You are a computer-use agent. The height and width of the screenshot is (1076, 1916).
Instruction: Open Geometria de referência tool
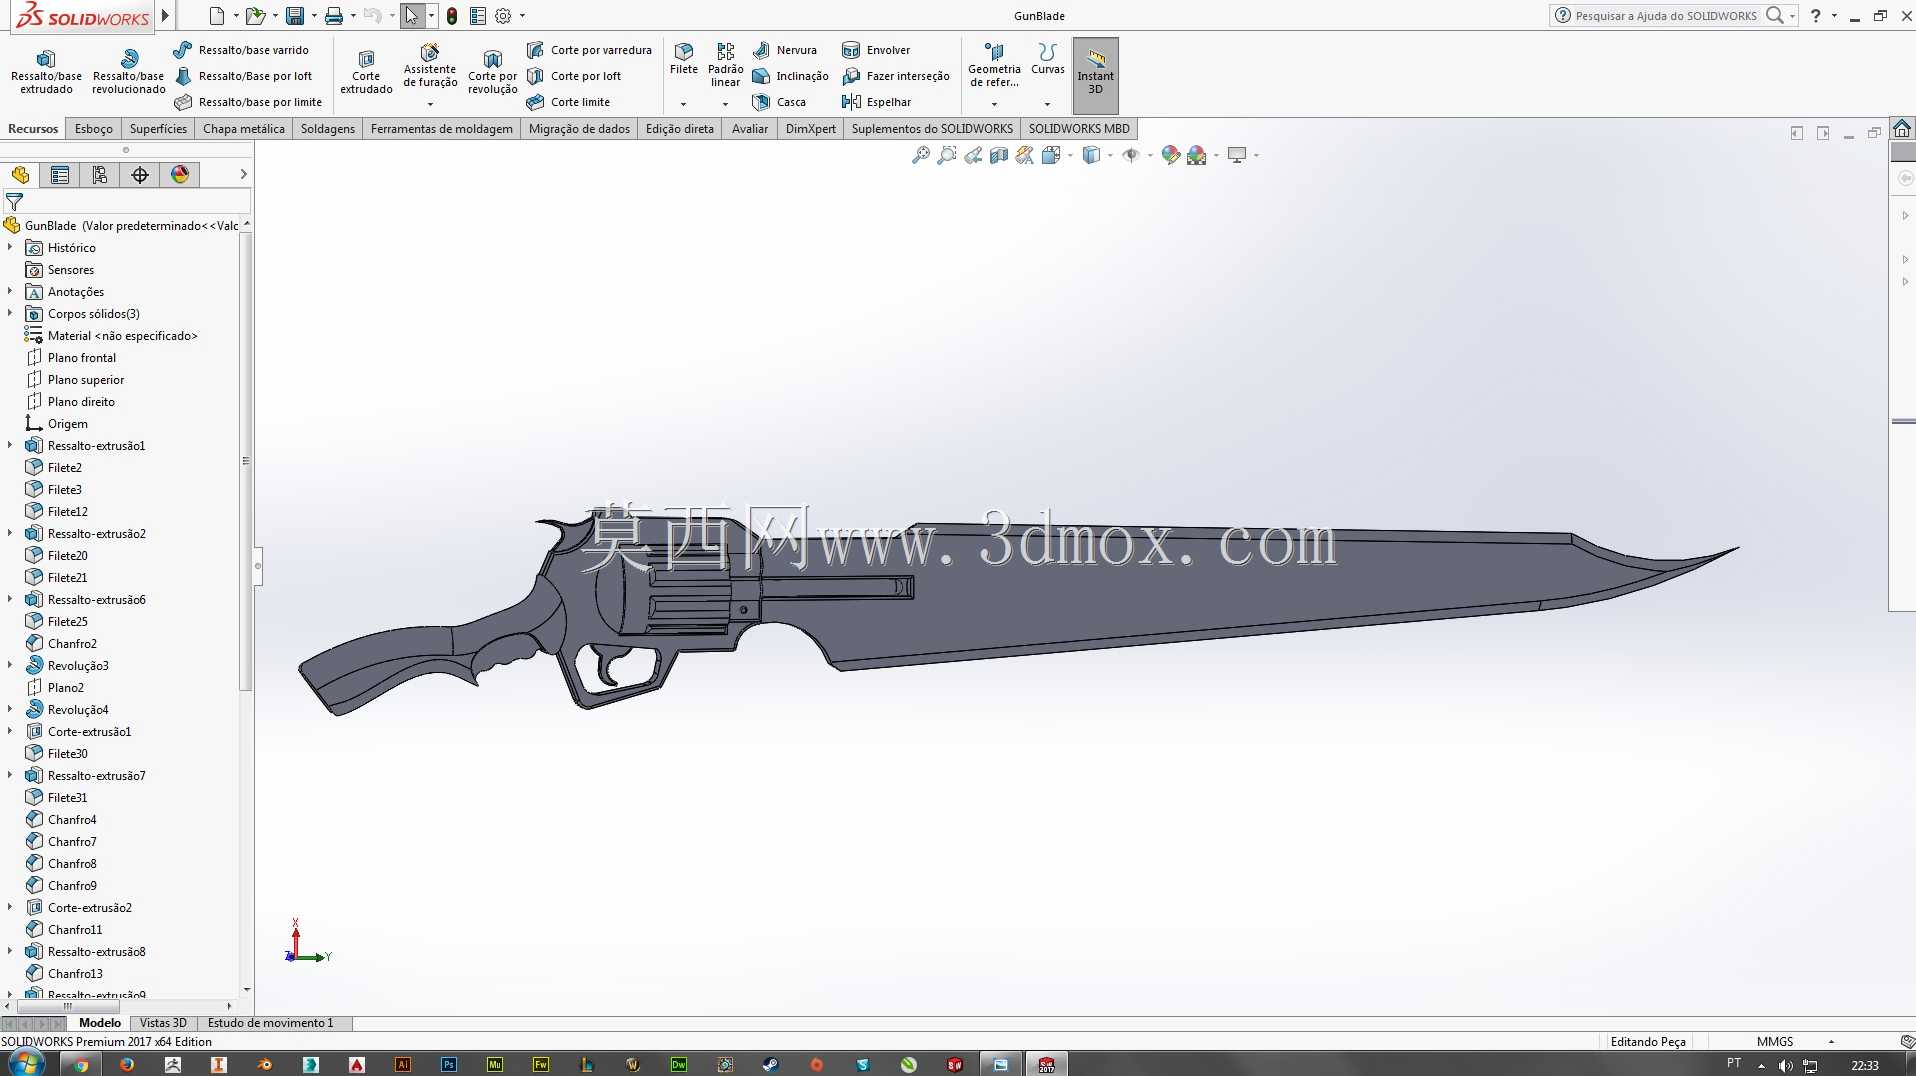point(994,65)
